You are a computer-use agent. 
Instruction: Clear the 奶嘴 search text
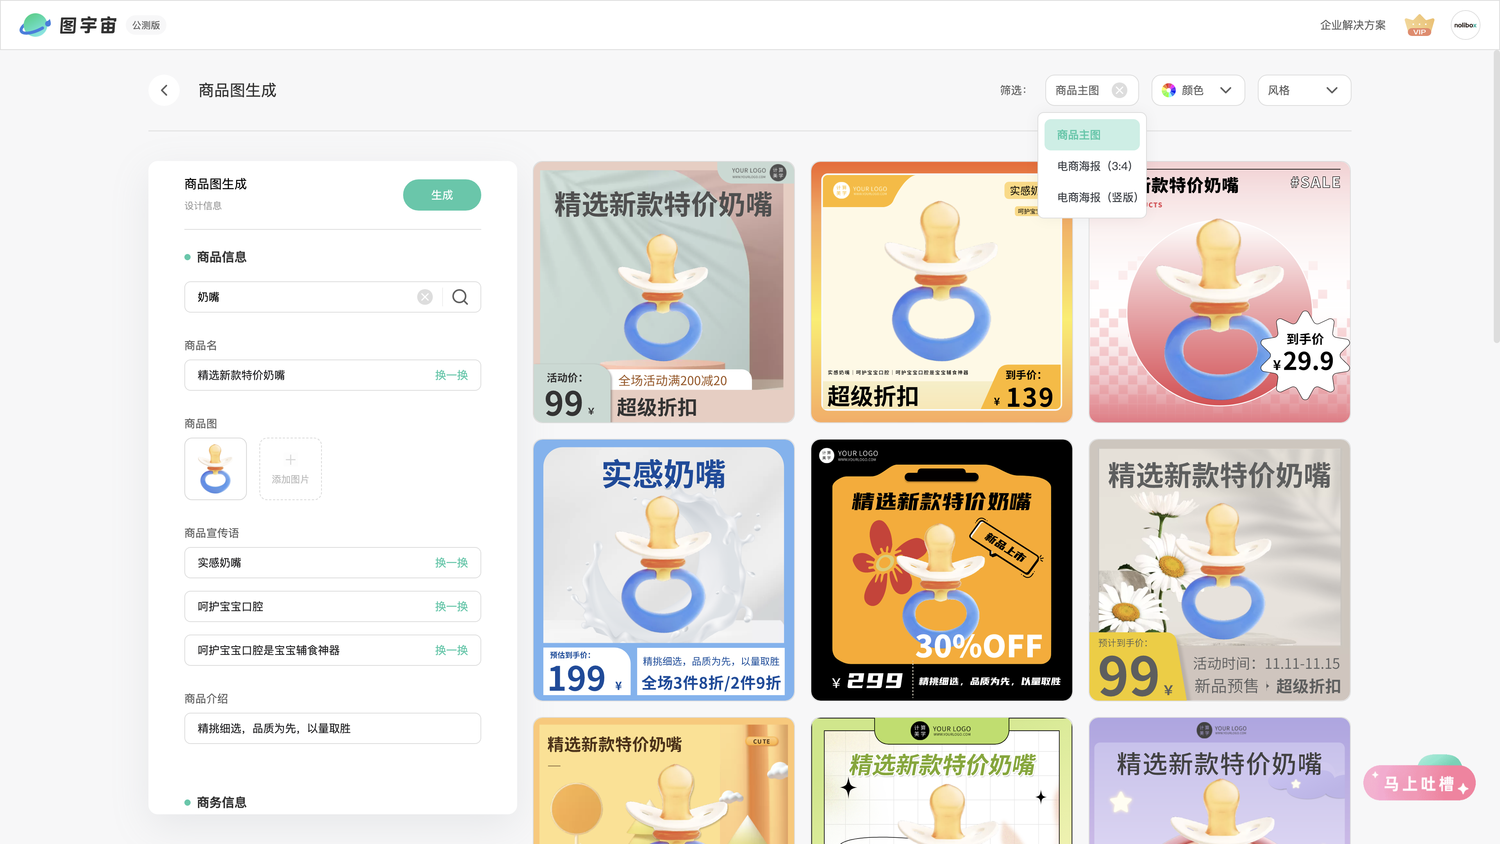coord(425,297)
